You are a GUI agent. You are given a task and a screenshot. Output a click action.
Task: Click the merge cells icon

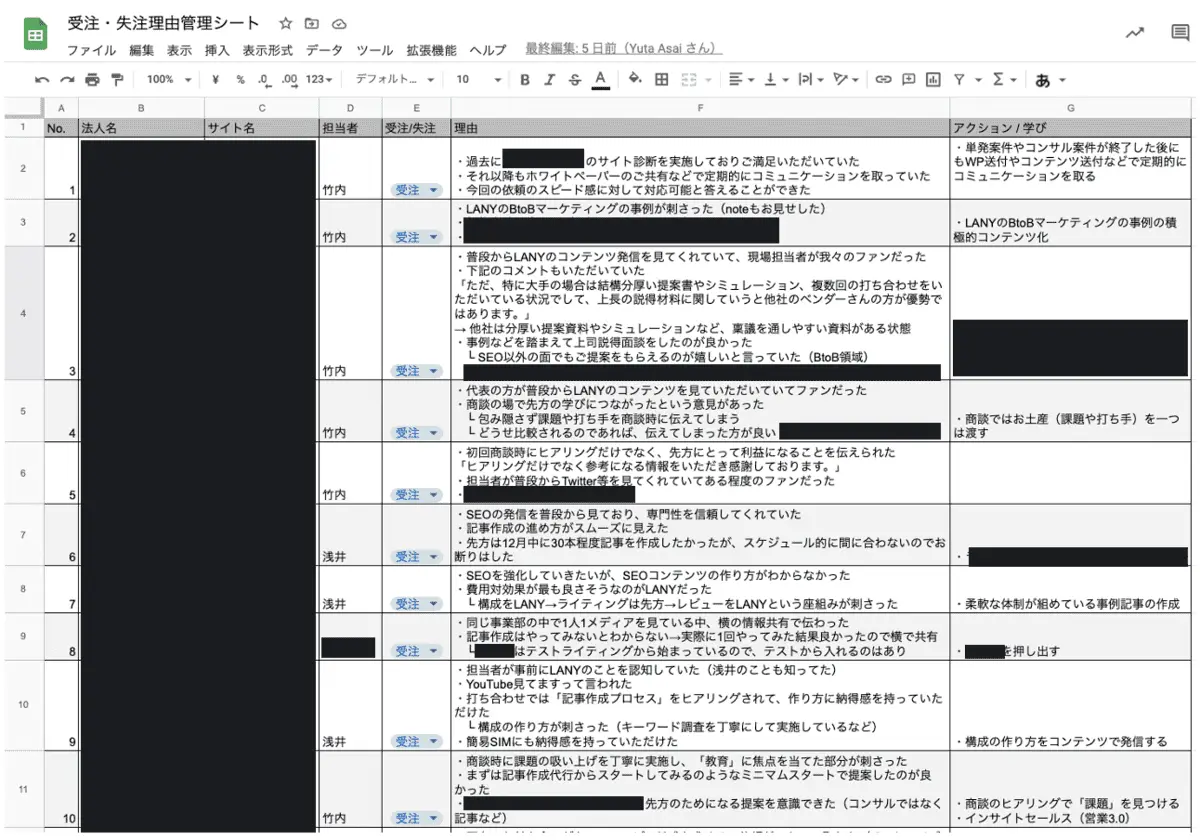688,80
